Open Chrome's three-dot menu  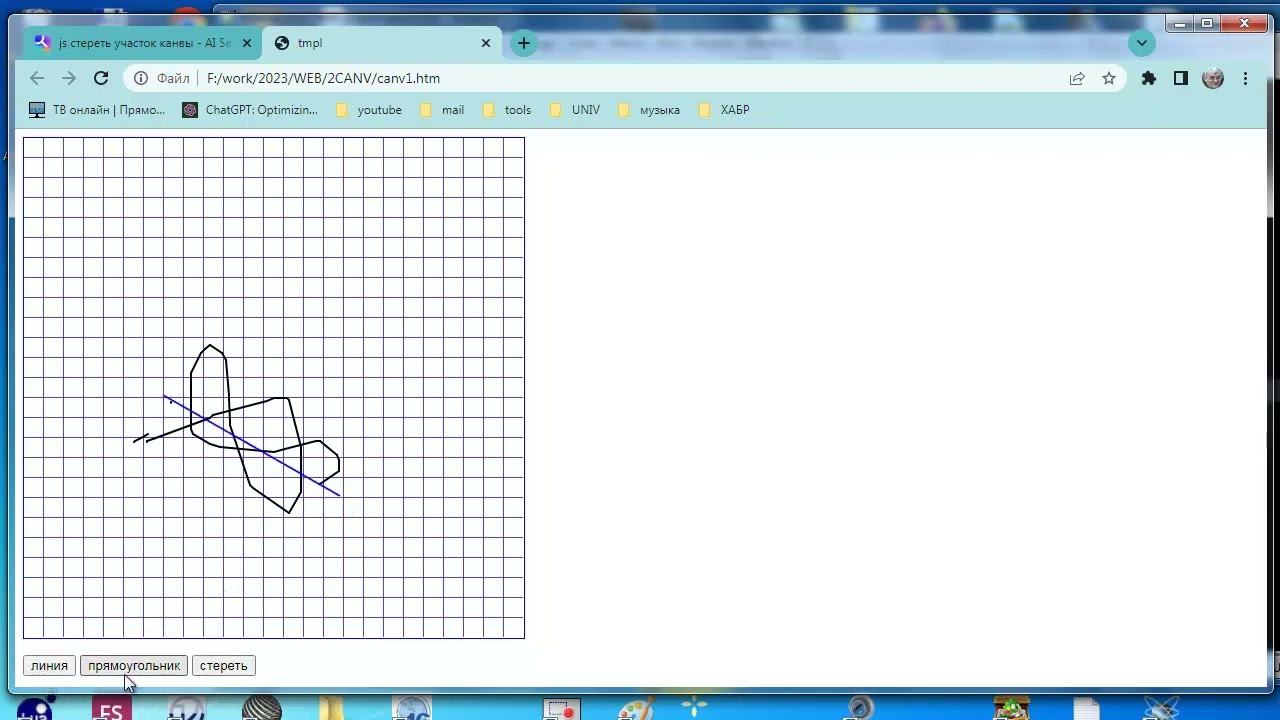click(x=1245, y=78)
